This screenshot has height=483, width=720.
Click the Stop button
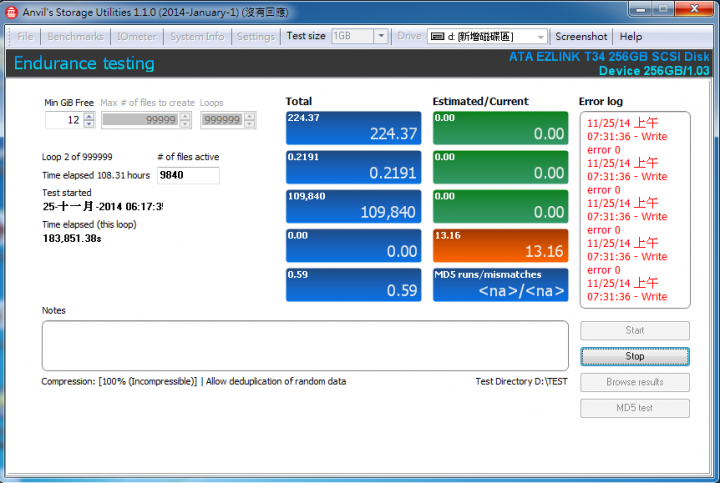(x=635, y=356)
